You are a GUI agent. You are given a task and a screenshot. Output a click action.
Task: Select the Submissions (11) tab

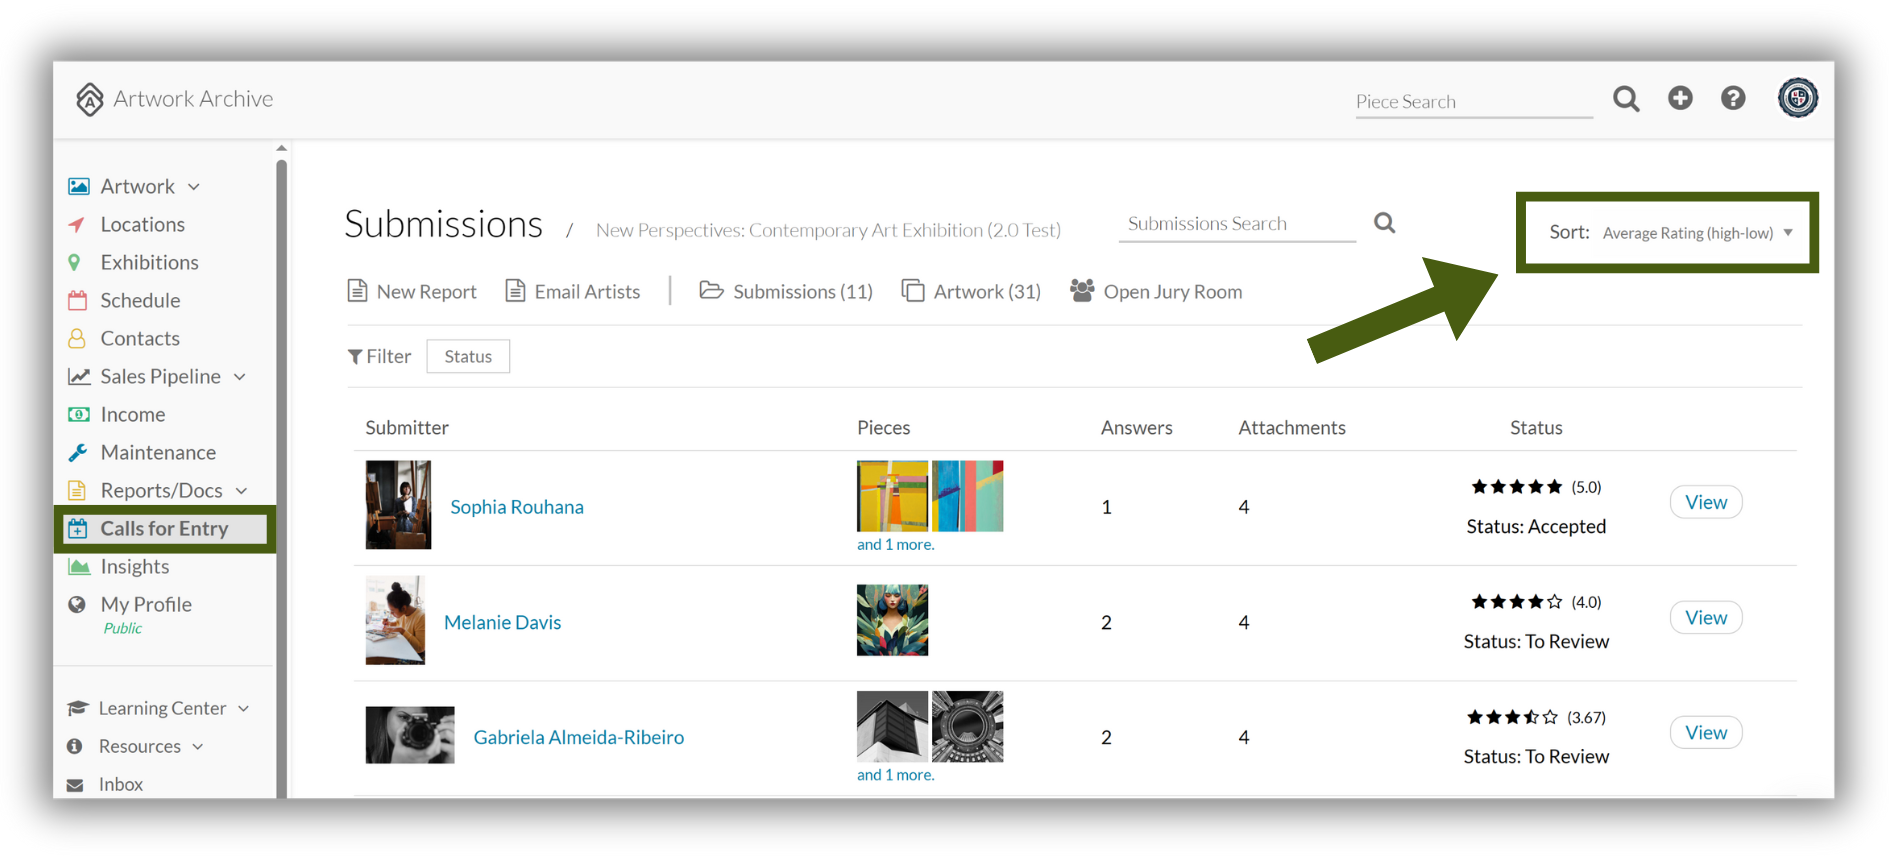click(x=786, y=291)
